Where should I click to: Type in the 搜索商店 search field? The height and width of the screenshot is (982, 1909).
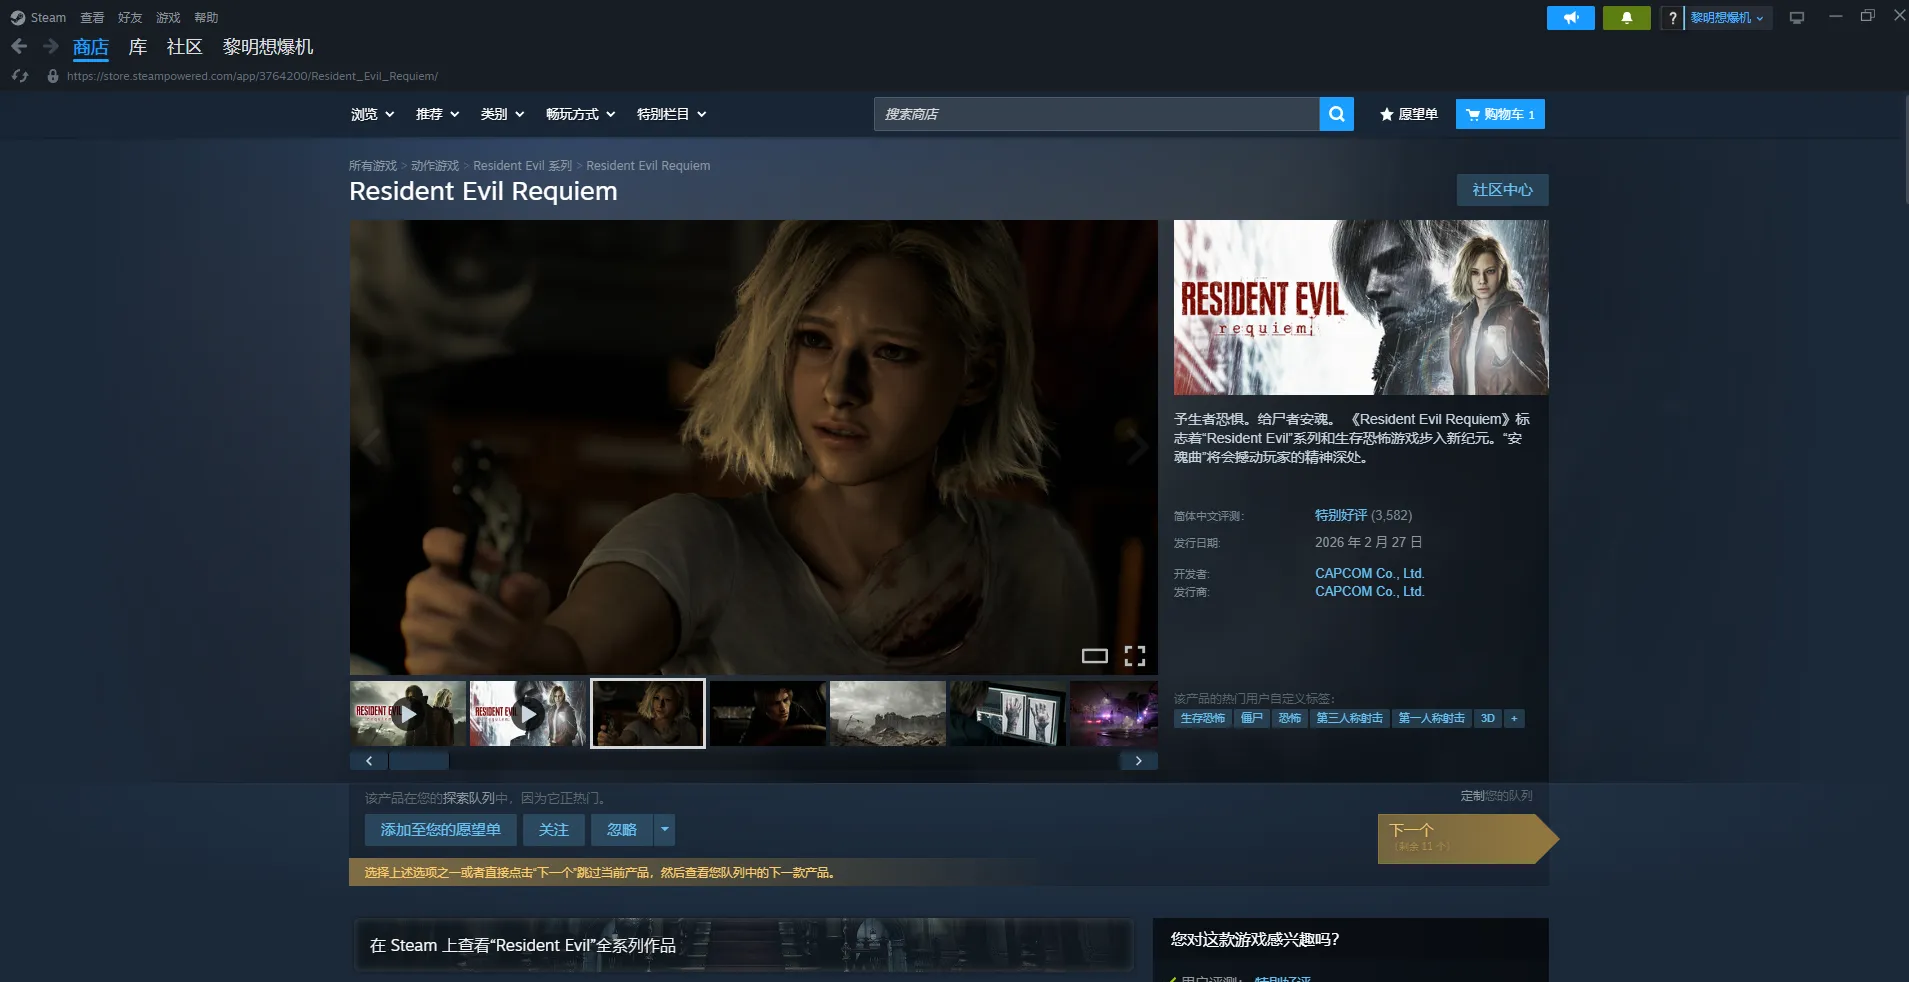1096,114
